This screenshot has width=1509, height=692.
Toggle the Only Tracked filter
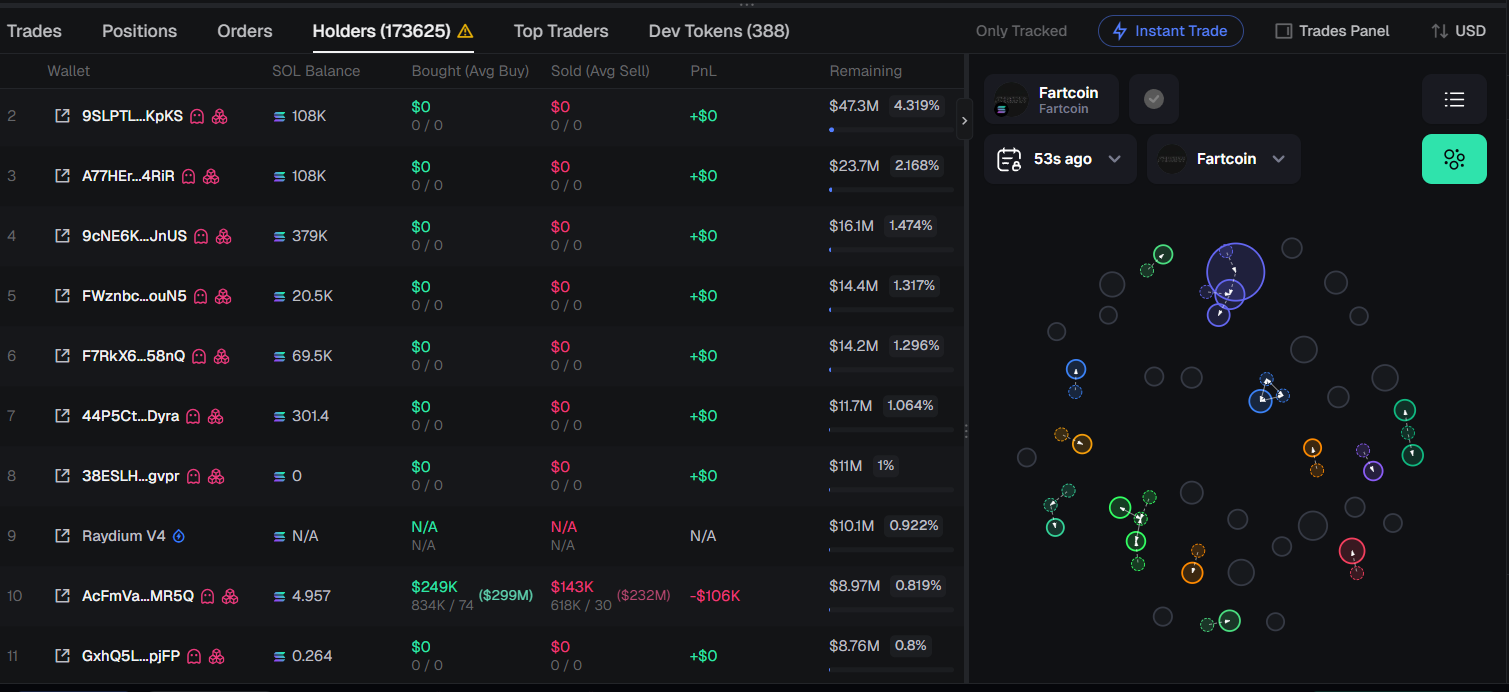1021,31
